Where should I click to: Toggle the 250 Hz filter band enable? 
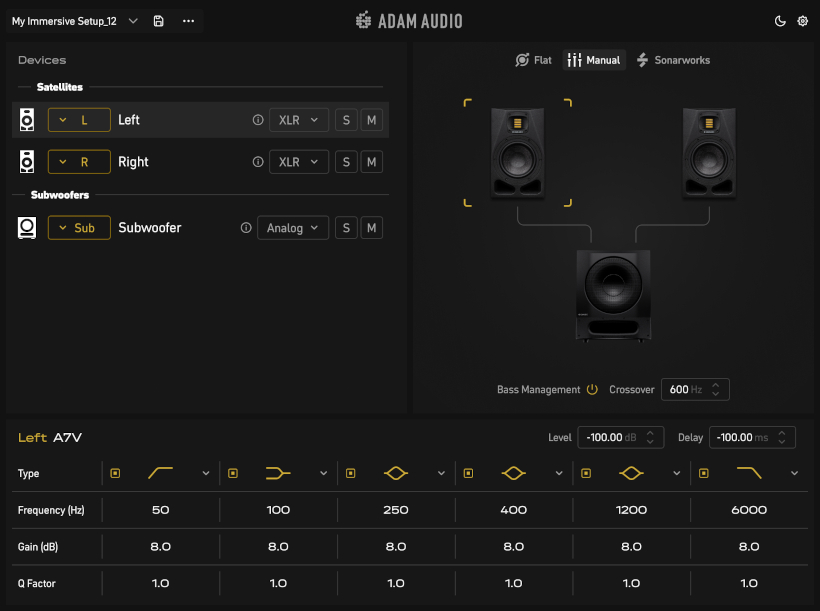click(x=350, y=473)
